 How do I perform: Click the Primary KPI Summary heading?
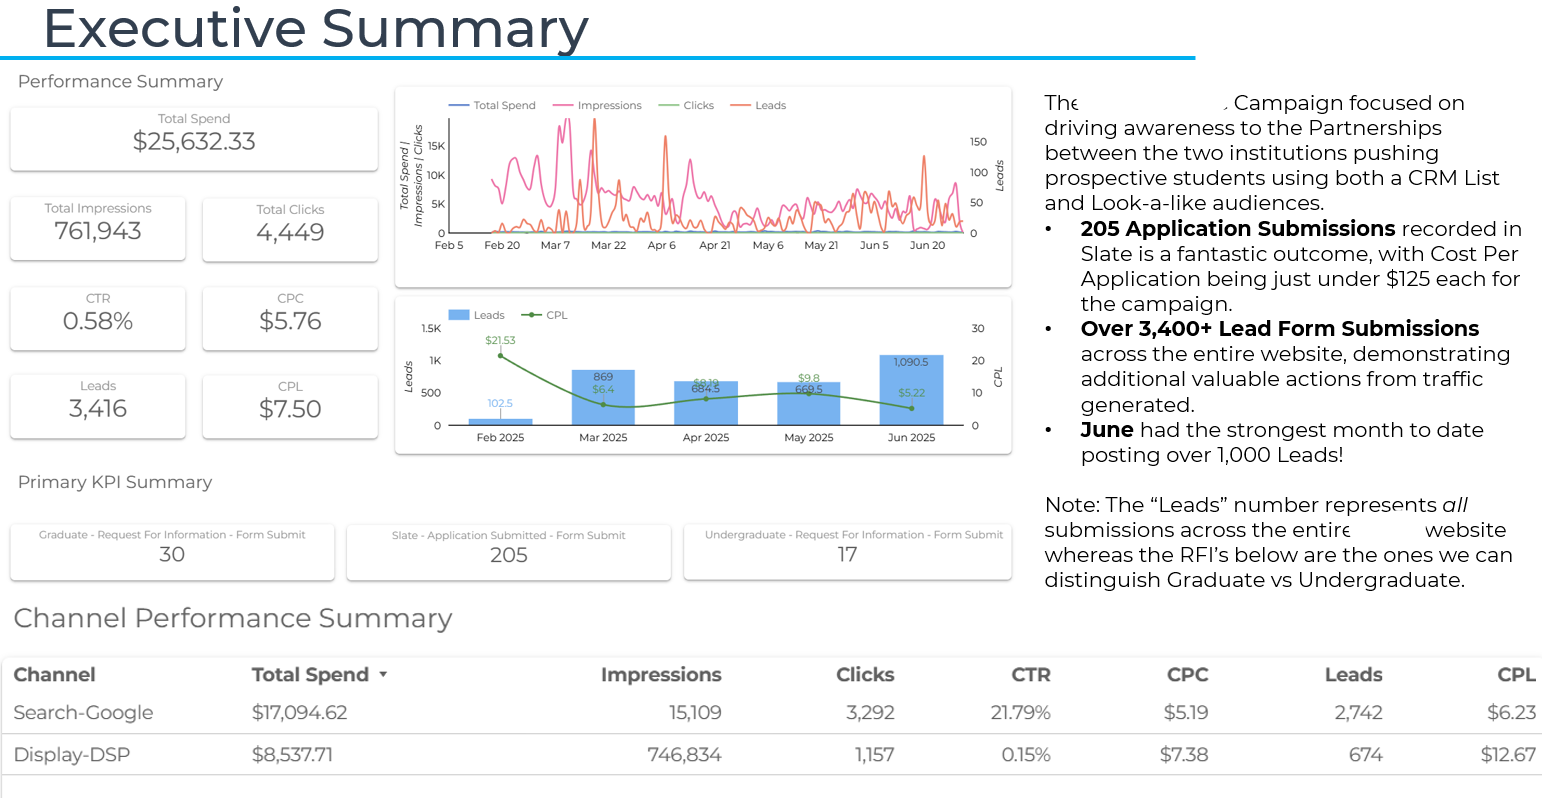click(x=115, y=482)
